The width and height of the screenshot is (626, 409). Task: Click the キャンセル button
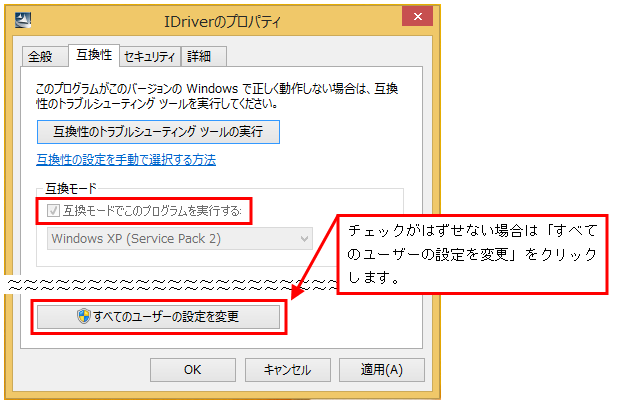(x=287, y=370)
